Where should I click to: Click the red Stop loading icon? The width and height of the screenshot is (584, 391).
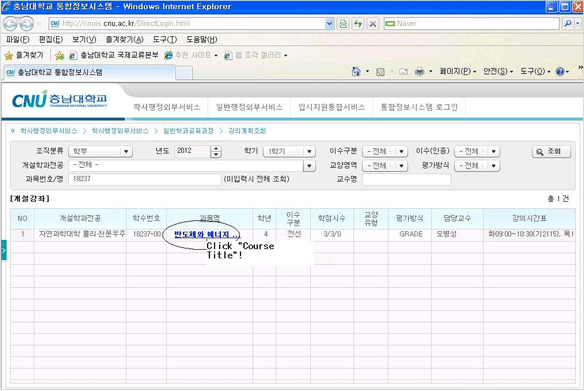372,24
